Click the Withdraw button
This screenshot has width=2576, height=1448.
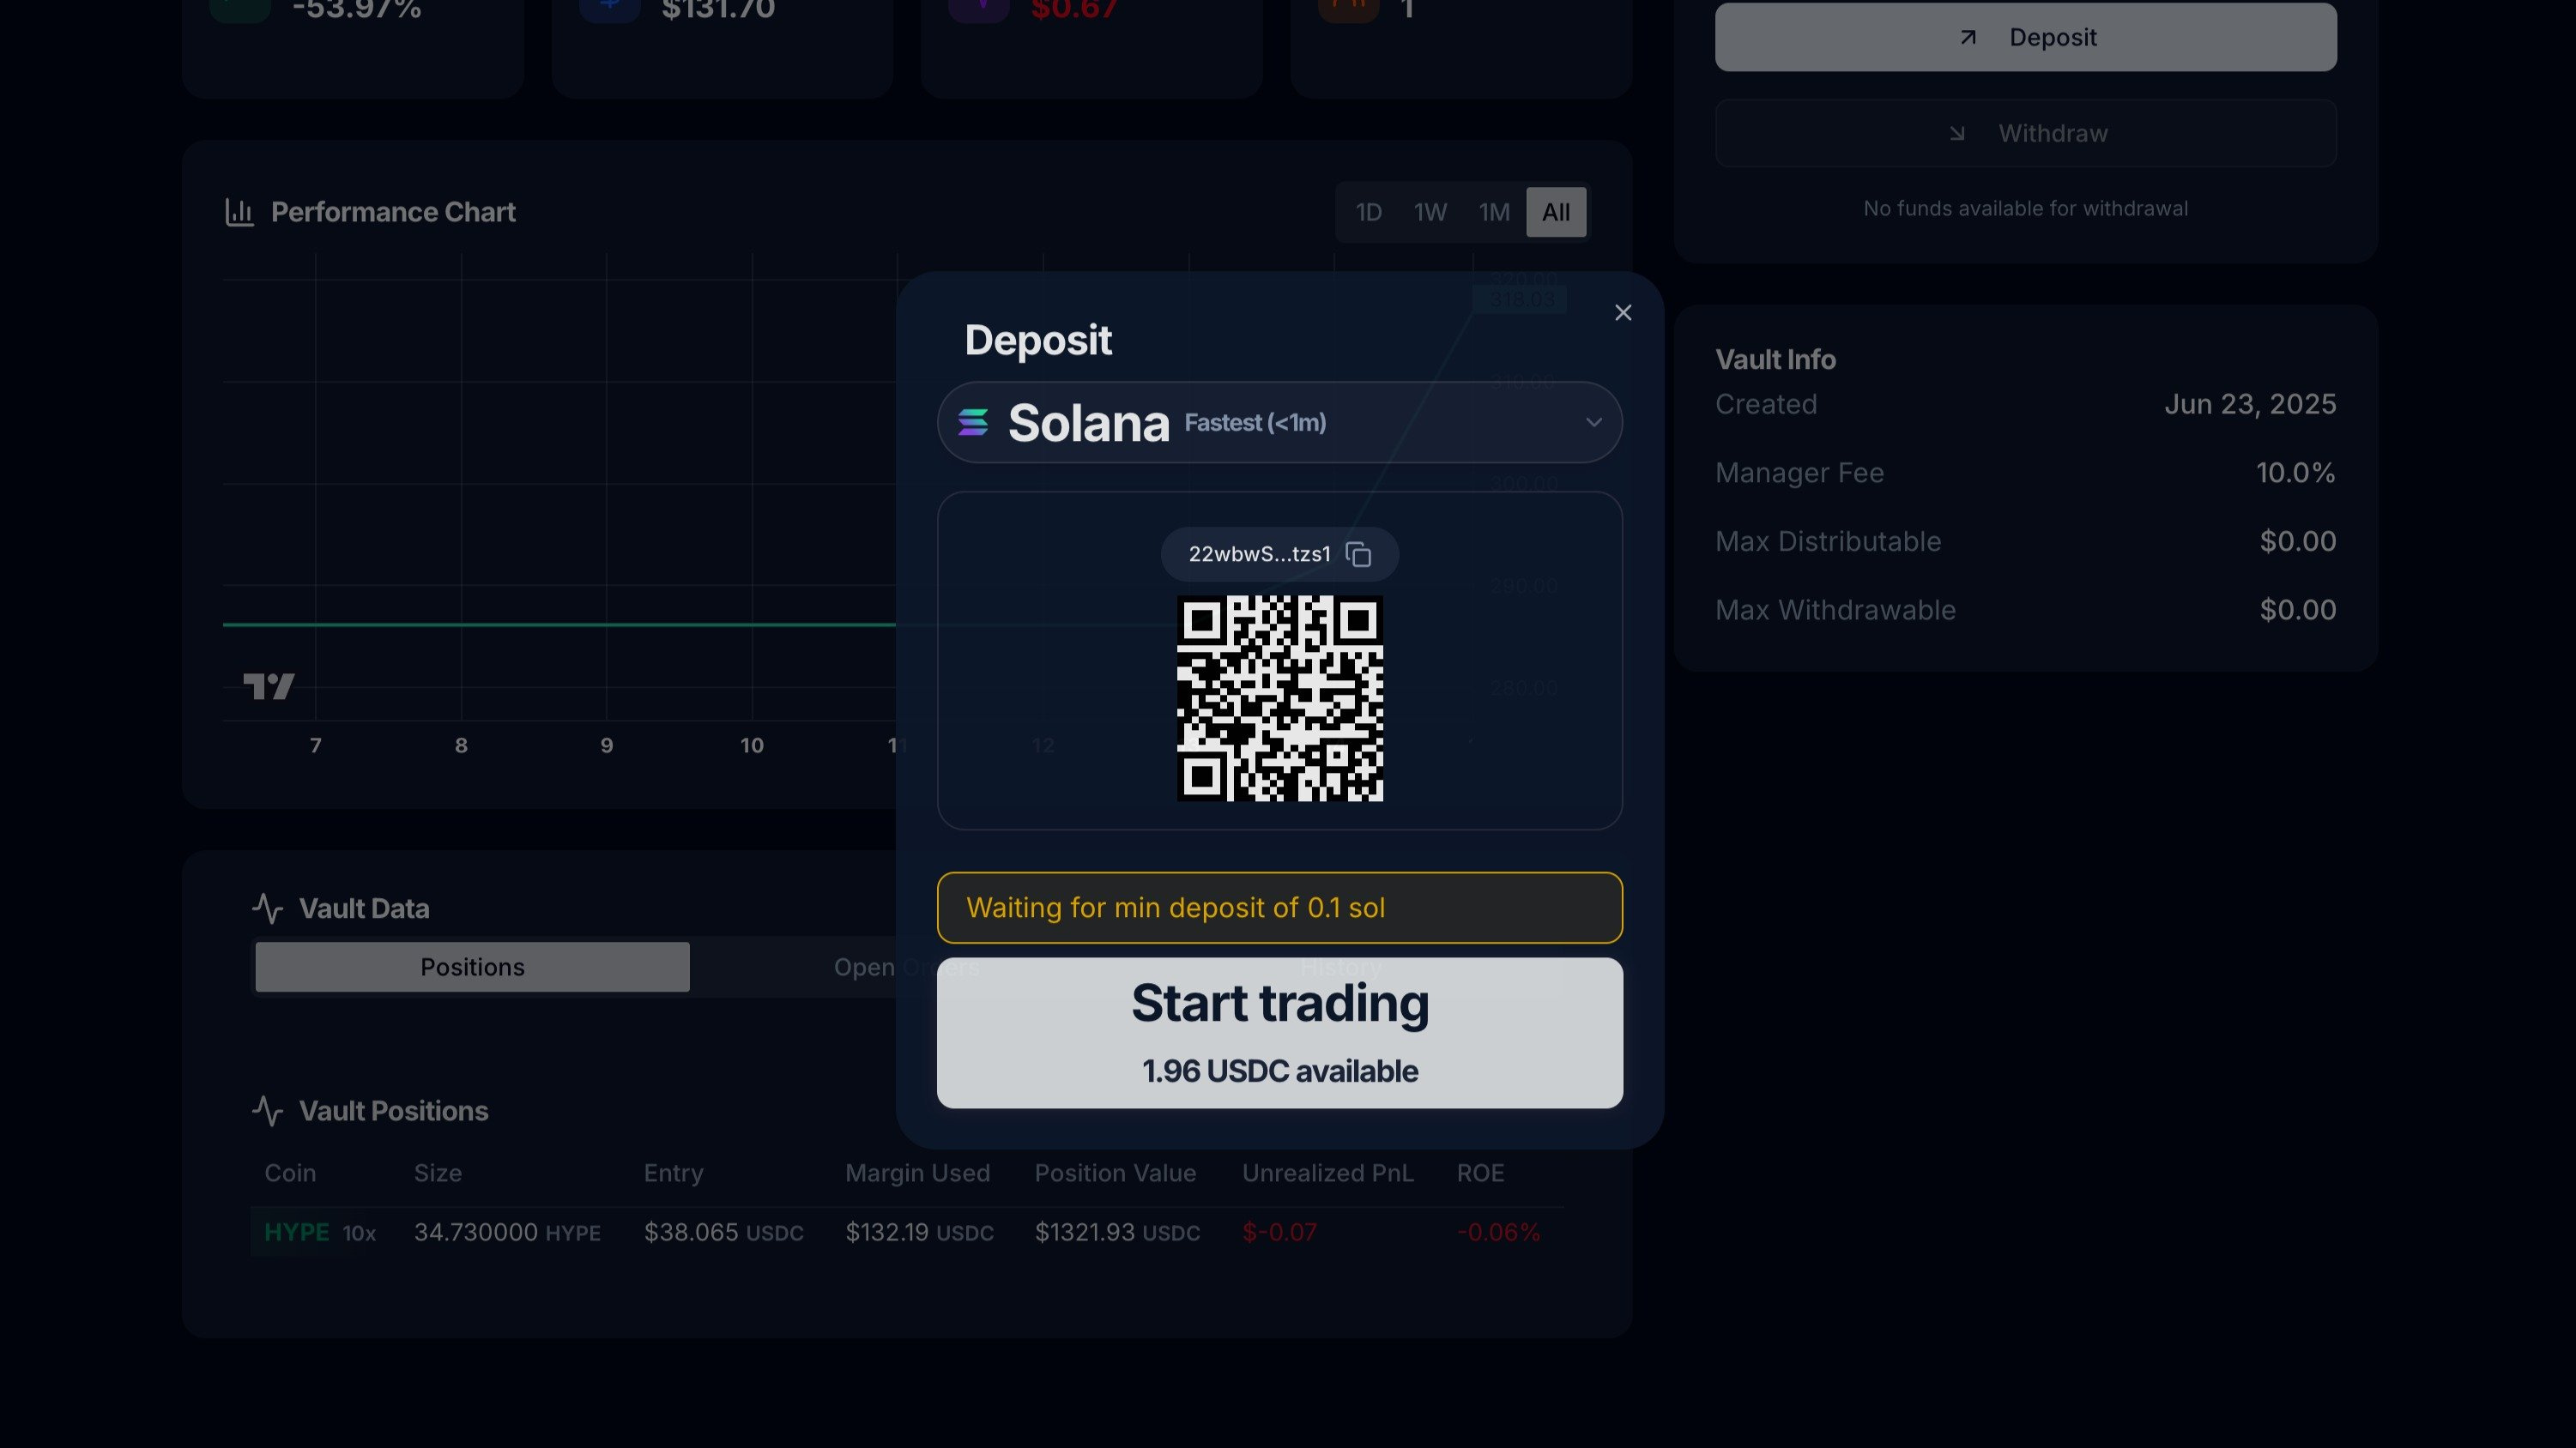[x=2025, y=133]
